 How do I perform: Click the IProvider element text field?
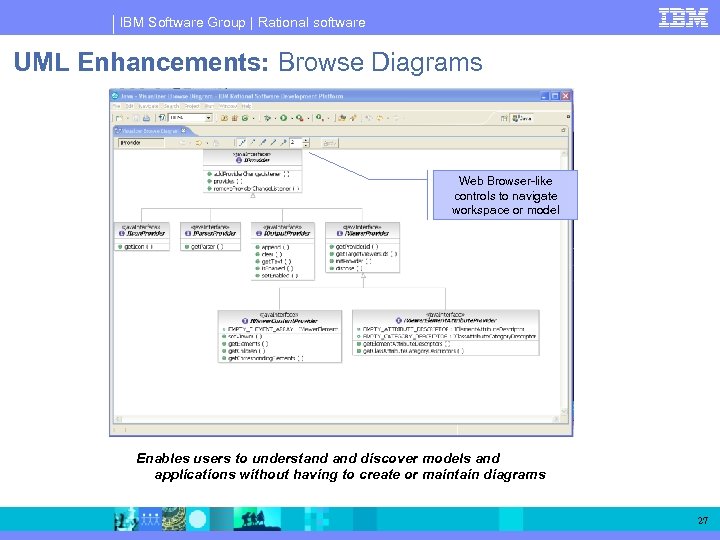tap(141, 143)
